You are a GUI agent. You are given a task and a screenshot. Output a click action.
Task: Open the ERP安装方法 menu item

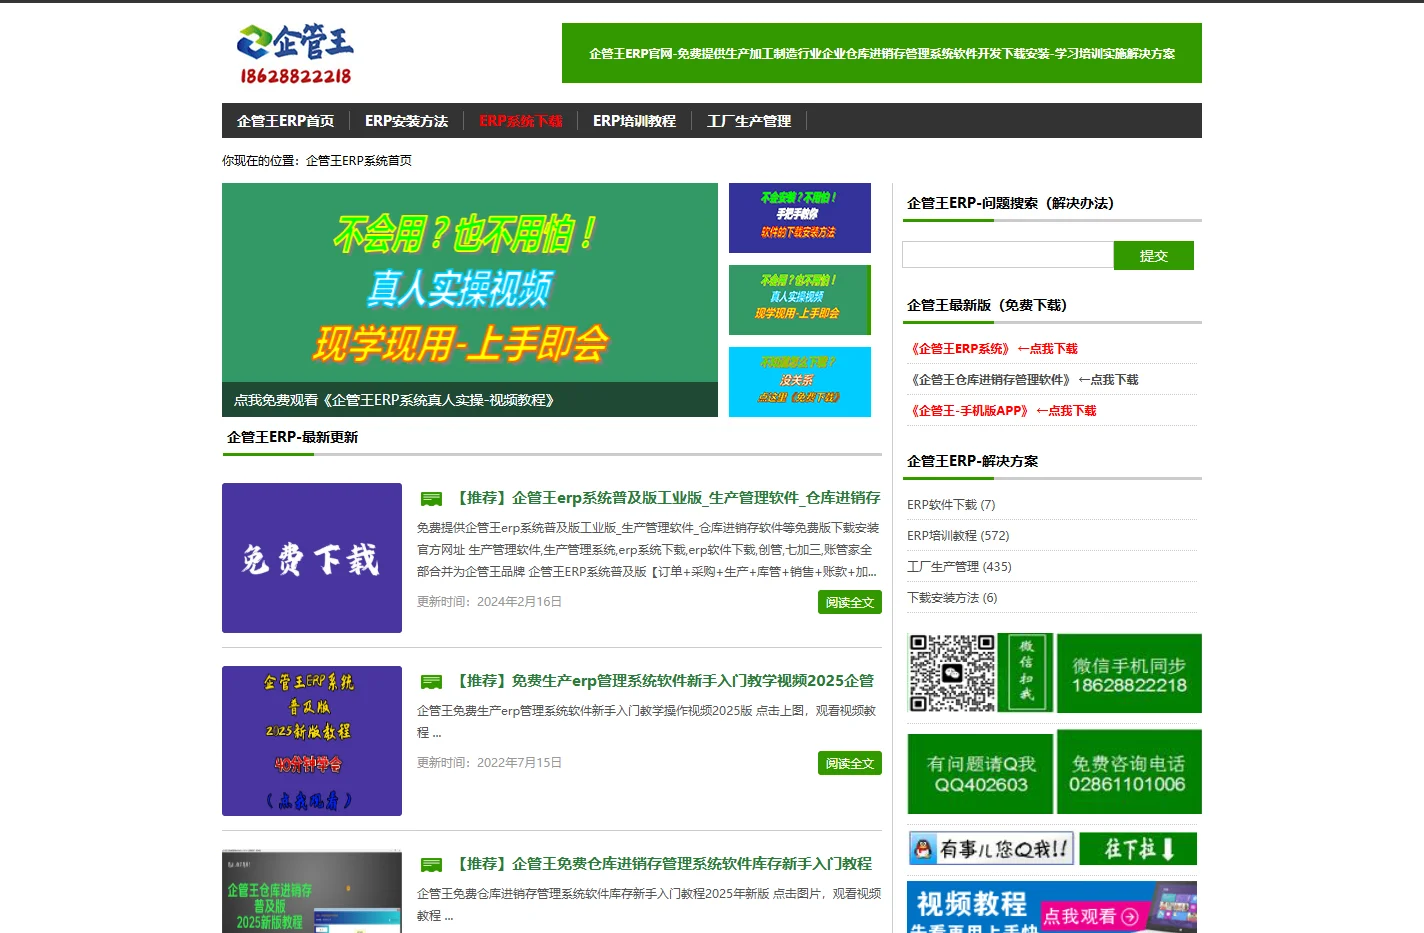pos(406,121)
